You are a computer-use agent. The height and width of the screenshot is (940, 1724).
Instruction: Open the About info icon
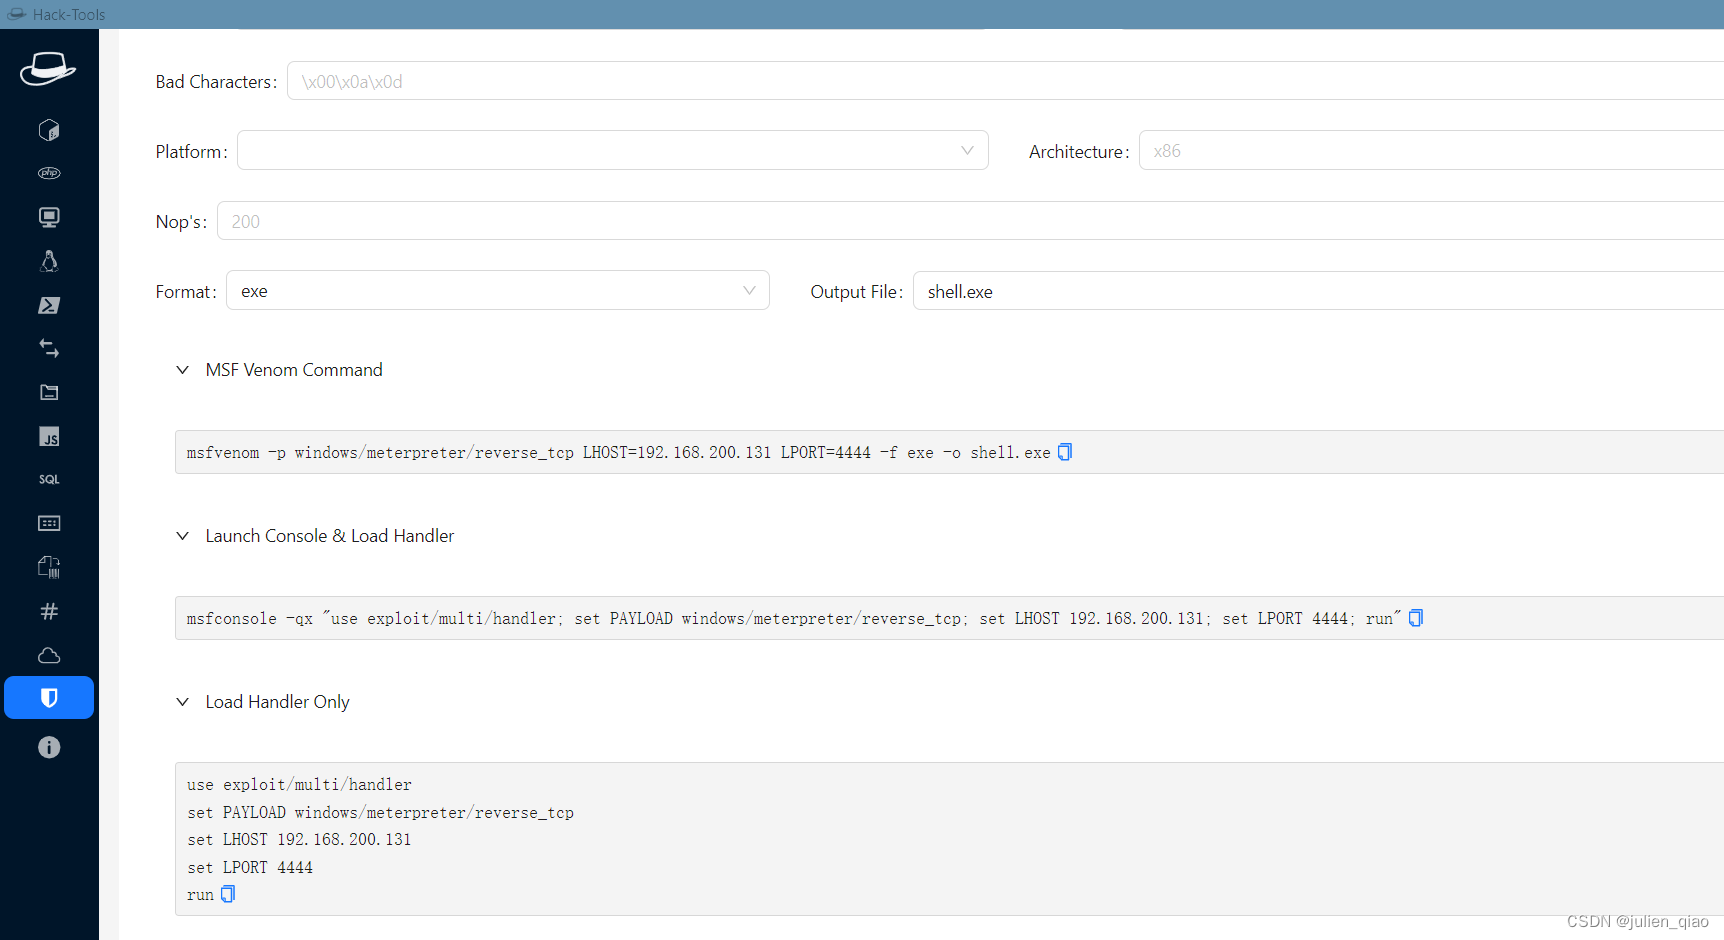click(x=49, y=747)
